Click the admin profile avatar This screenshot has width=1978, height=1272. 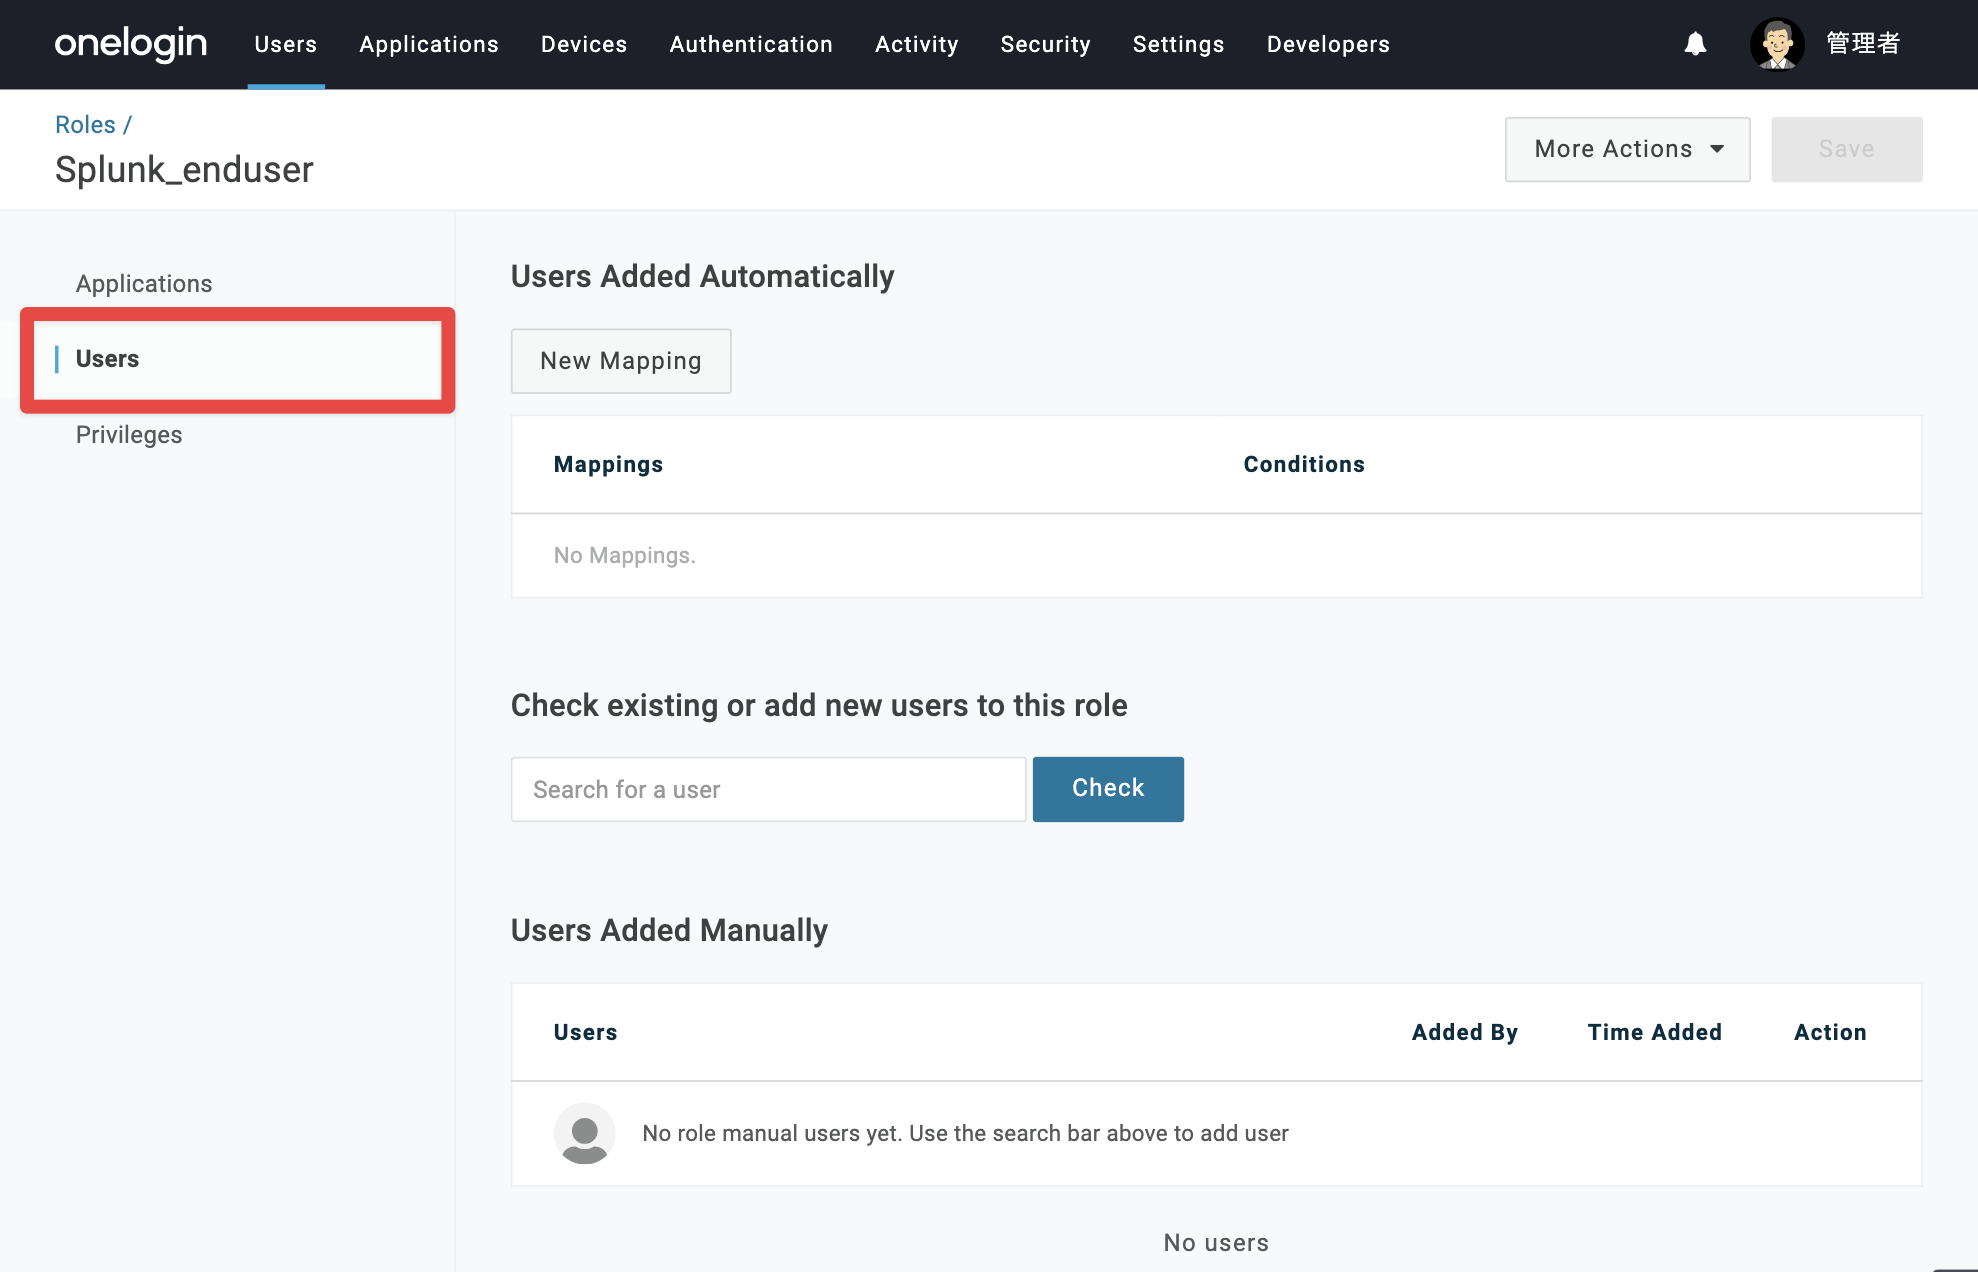(x=1777, y=44)
